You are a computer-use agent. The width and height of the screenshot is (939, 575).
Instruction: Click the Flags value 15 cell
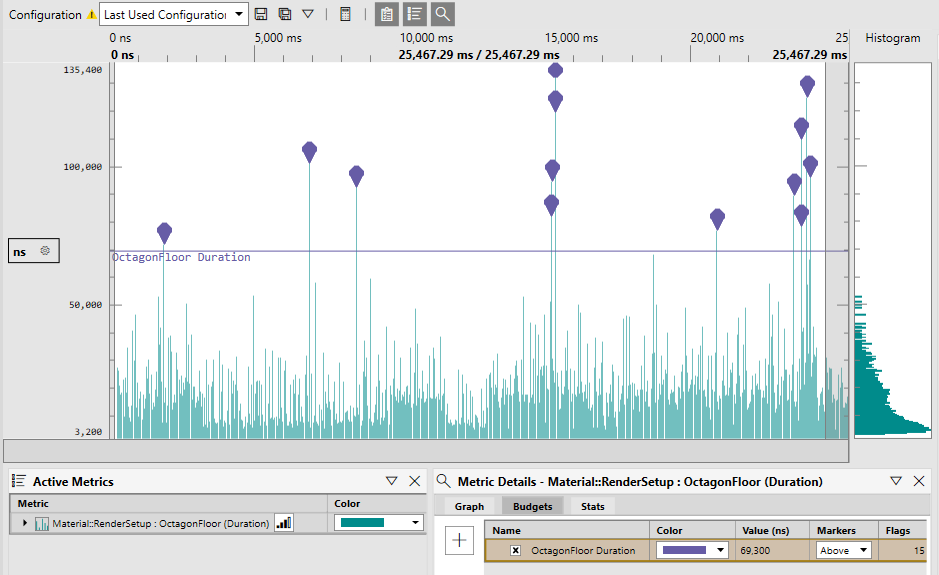902,550
